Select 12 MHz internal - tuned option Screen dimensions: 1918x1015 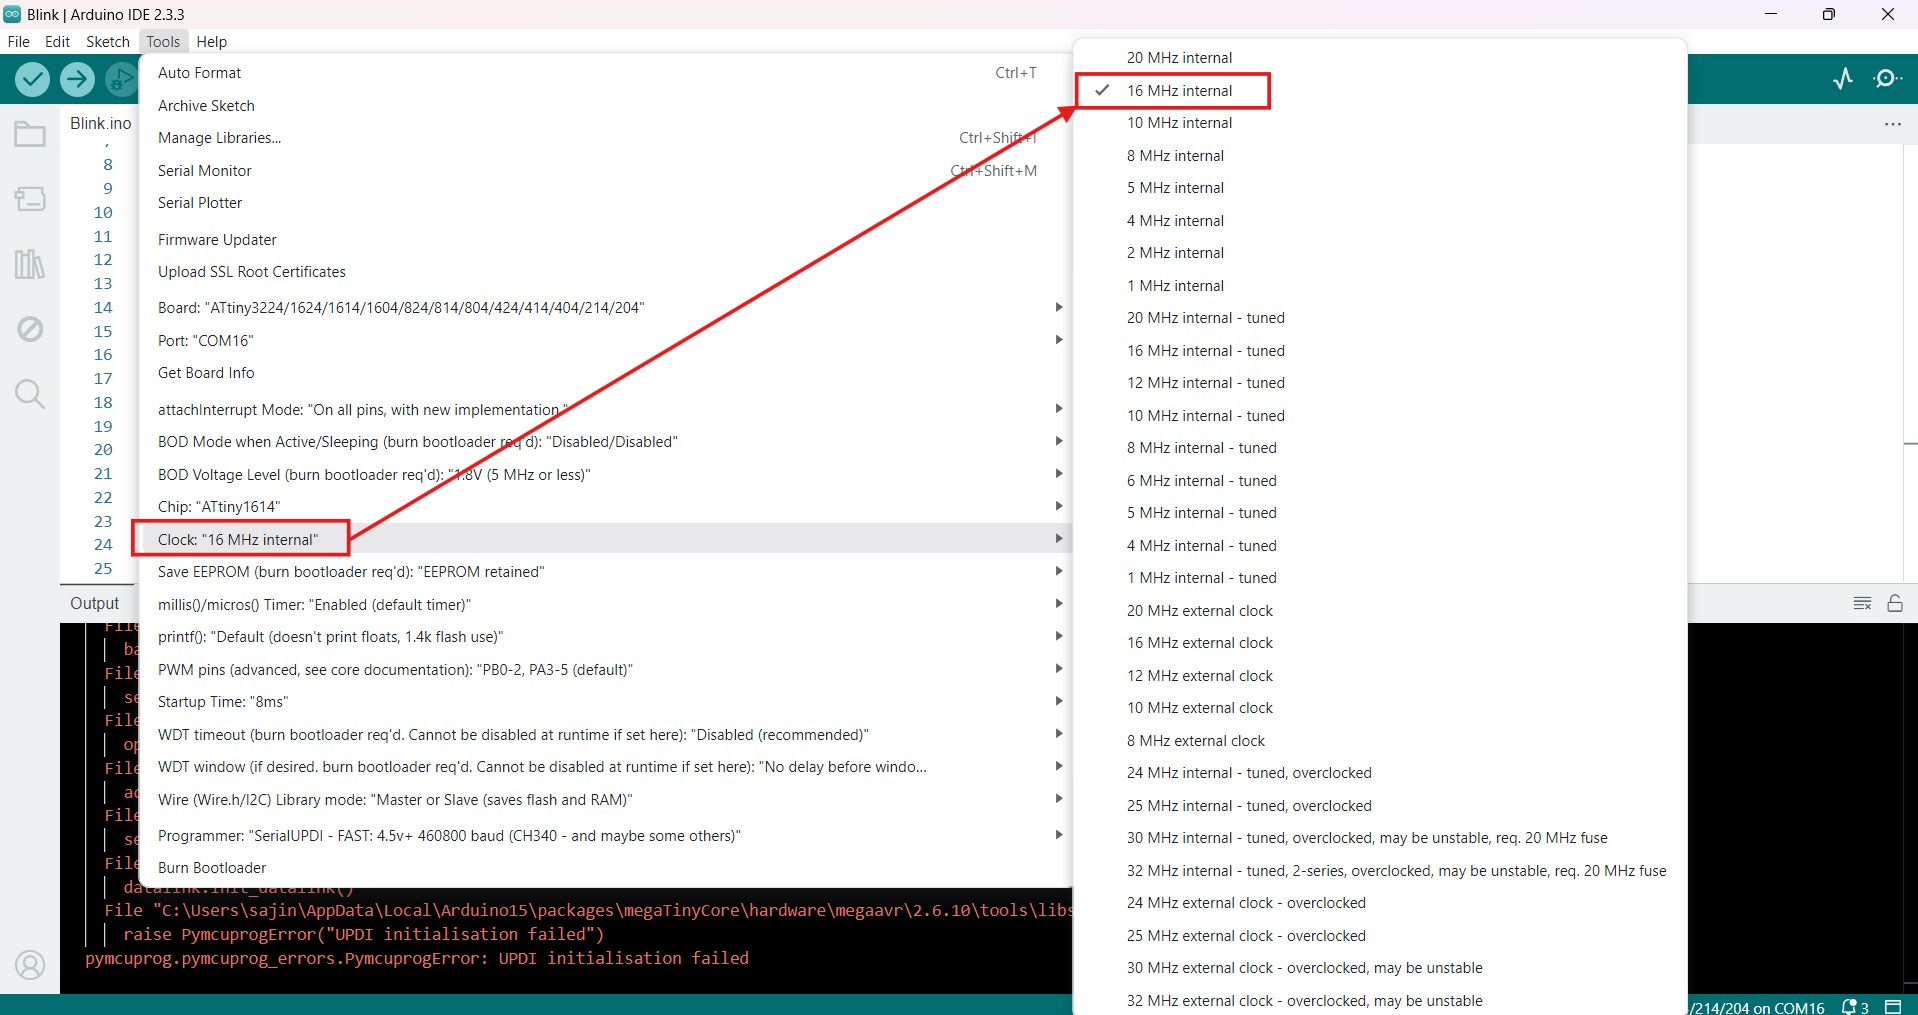[1380, 383]
